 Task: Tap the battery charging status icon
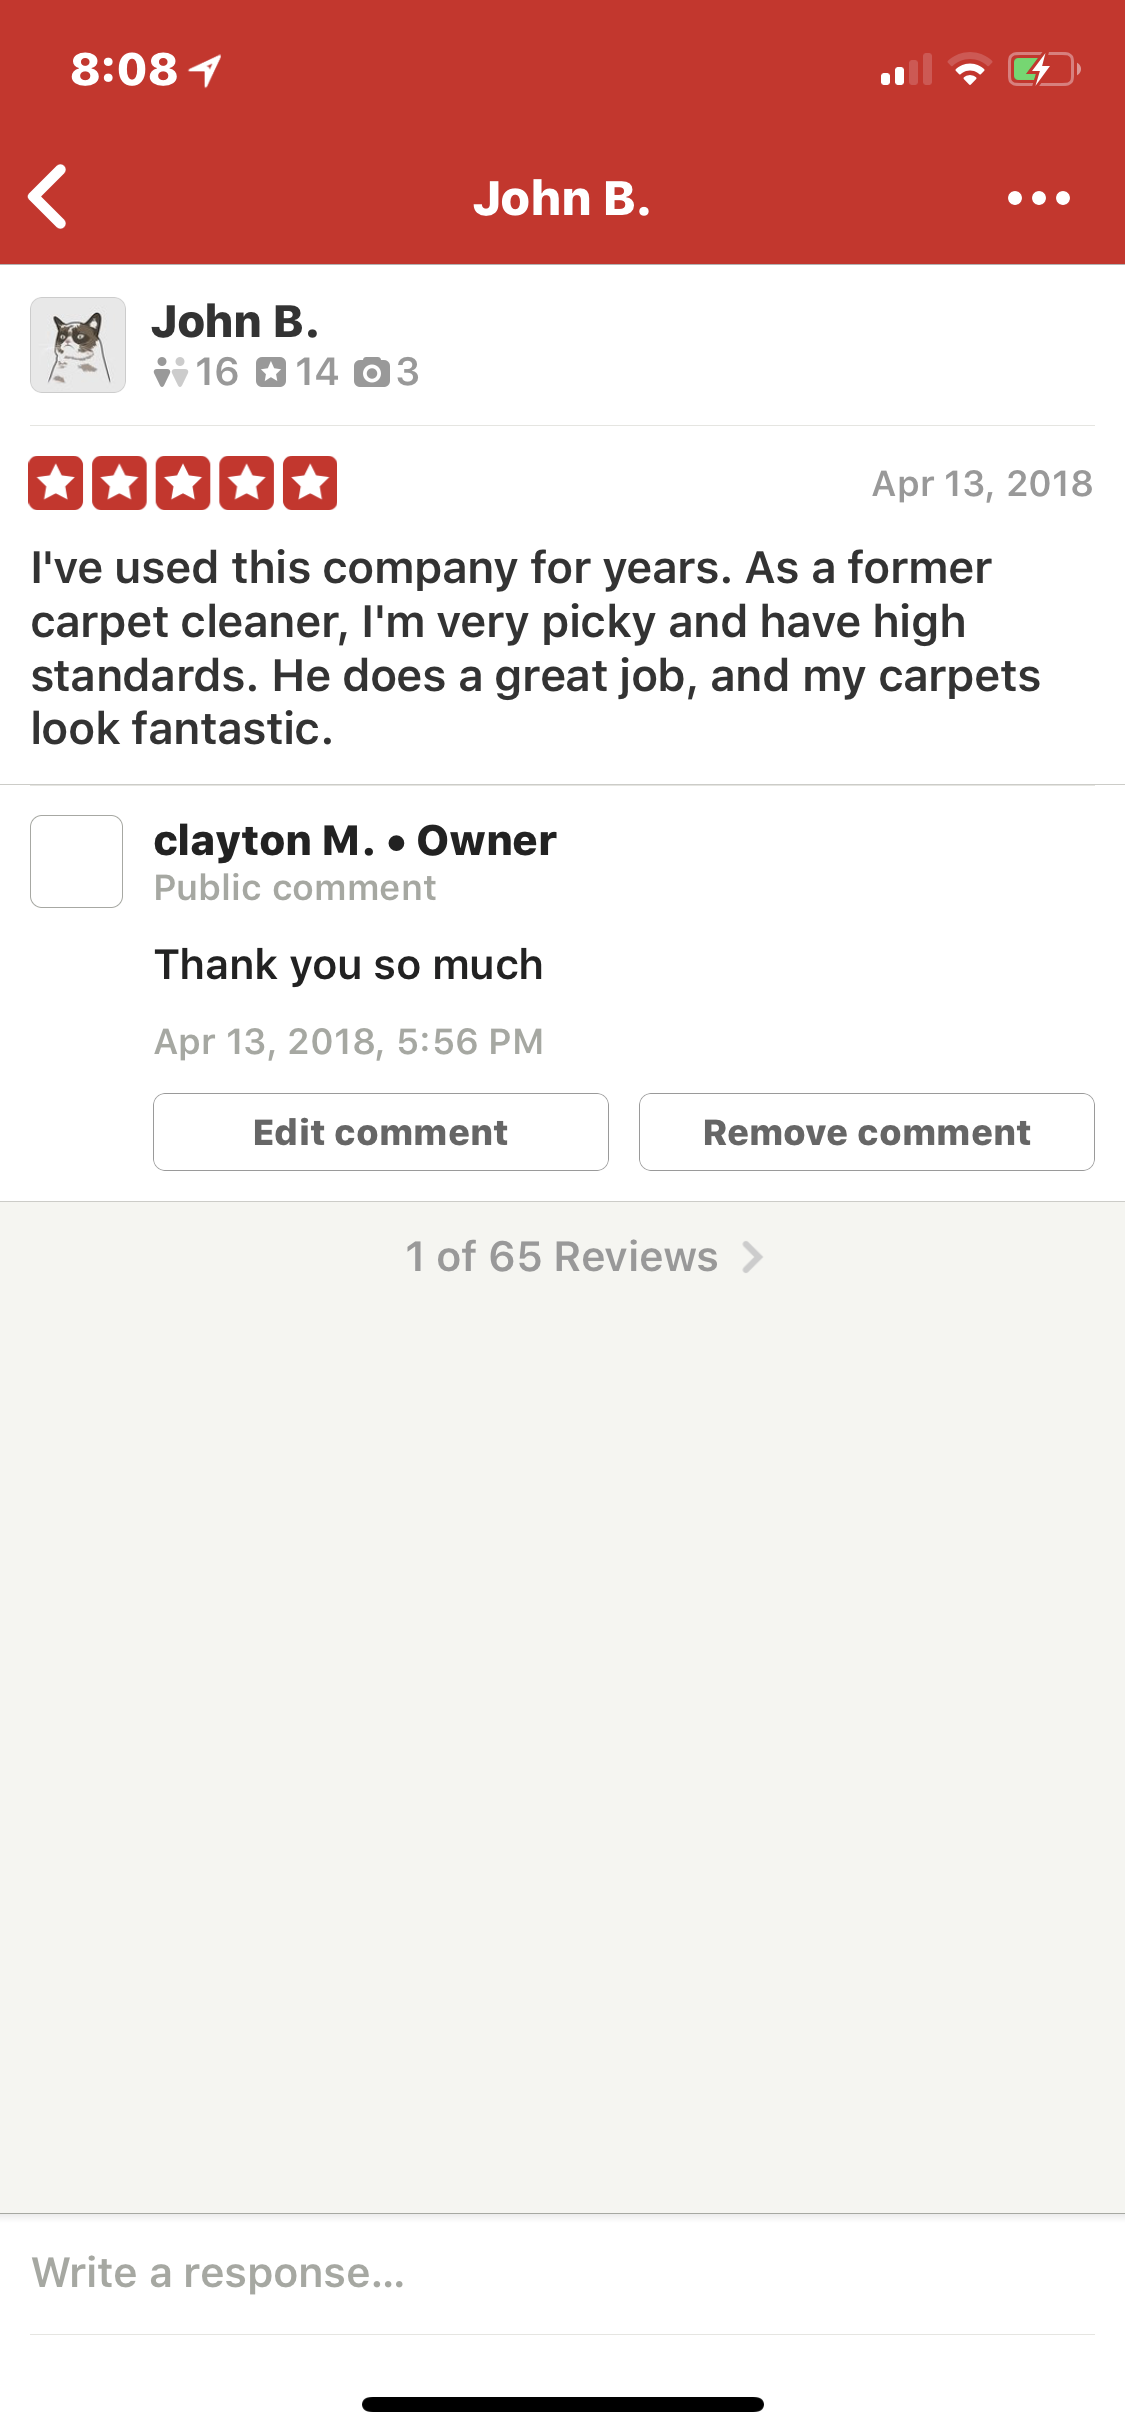[1043, 70]
